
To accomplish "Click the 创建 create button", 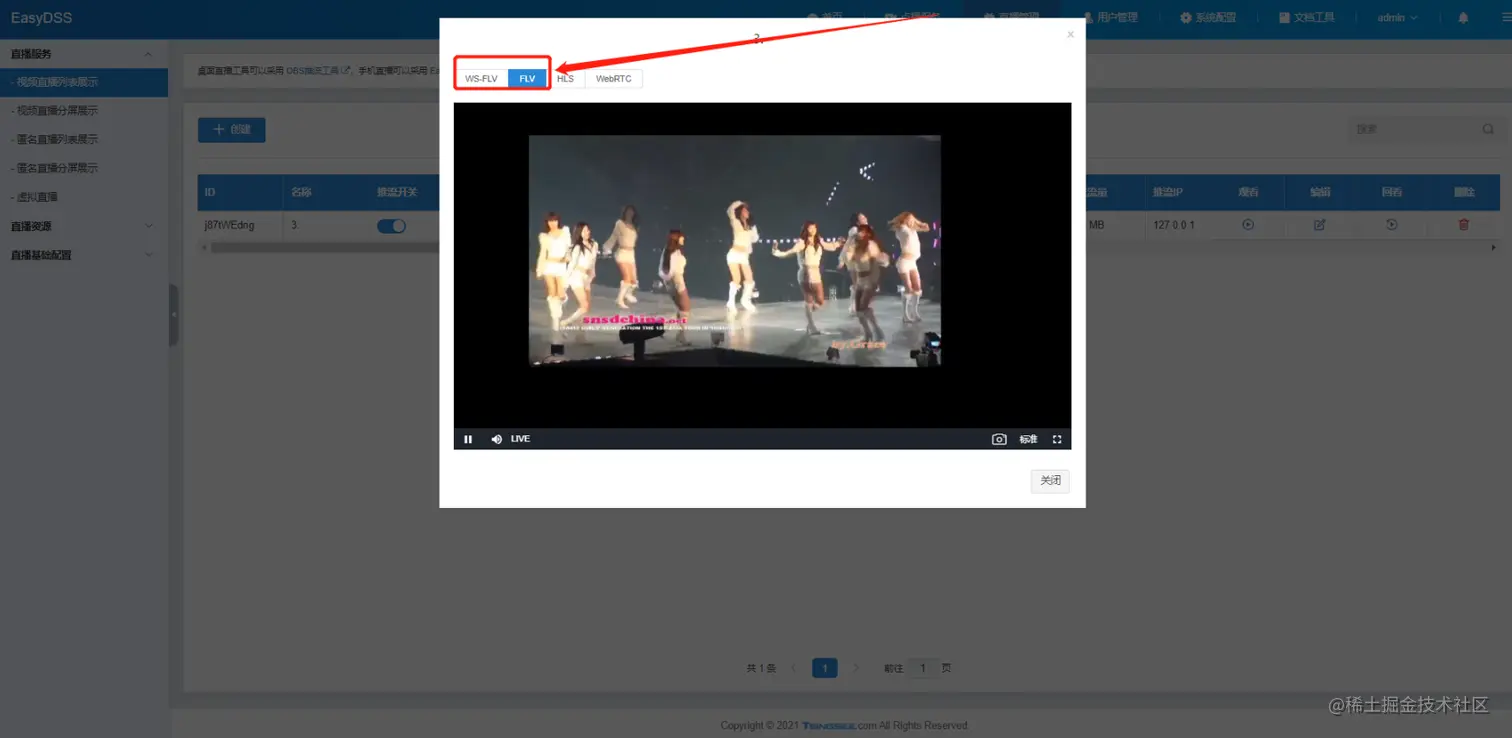I will click(x=231, y=129).
